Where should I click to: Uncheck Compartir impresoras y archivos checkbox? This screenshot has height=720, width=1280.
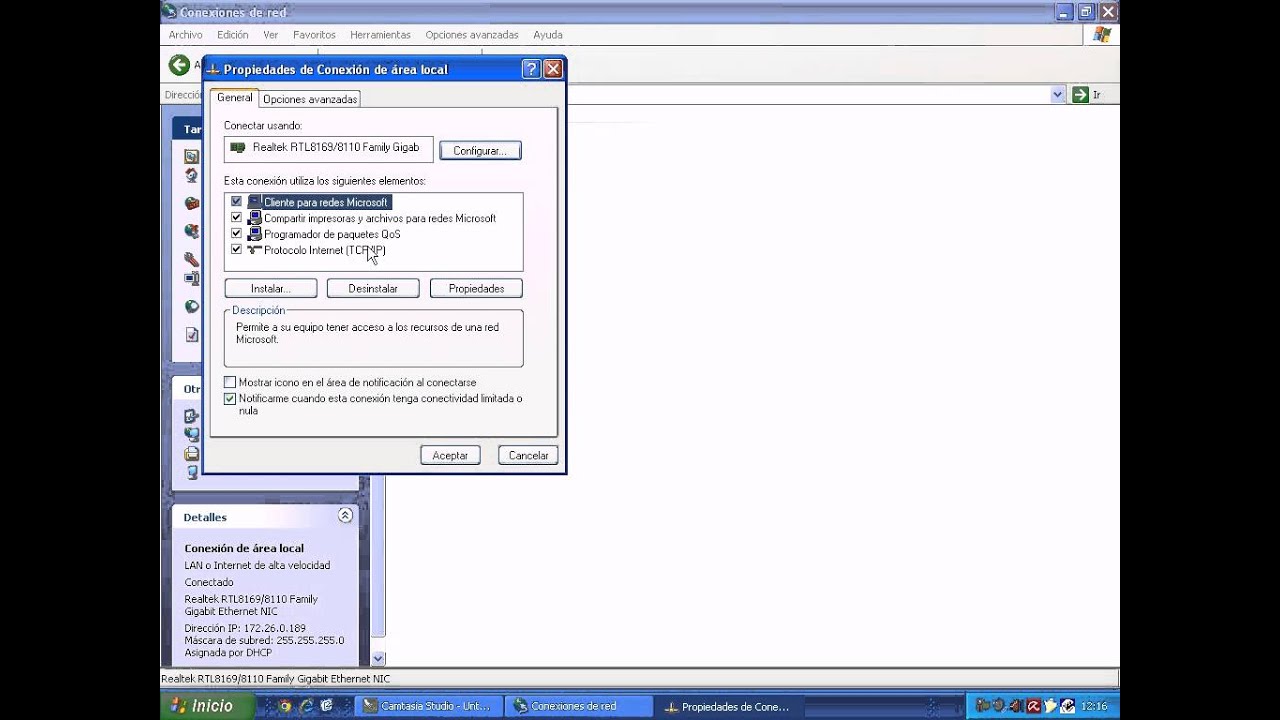[236, 218]
